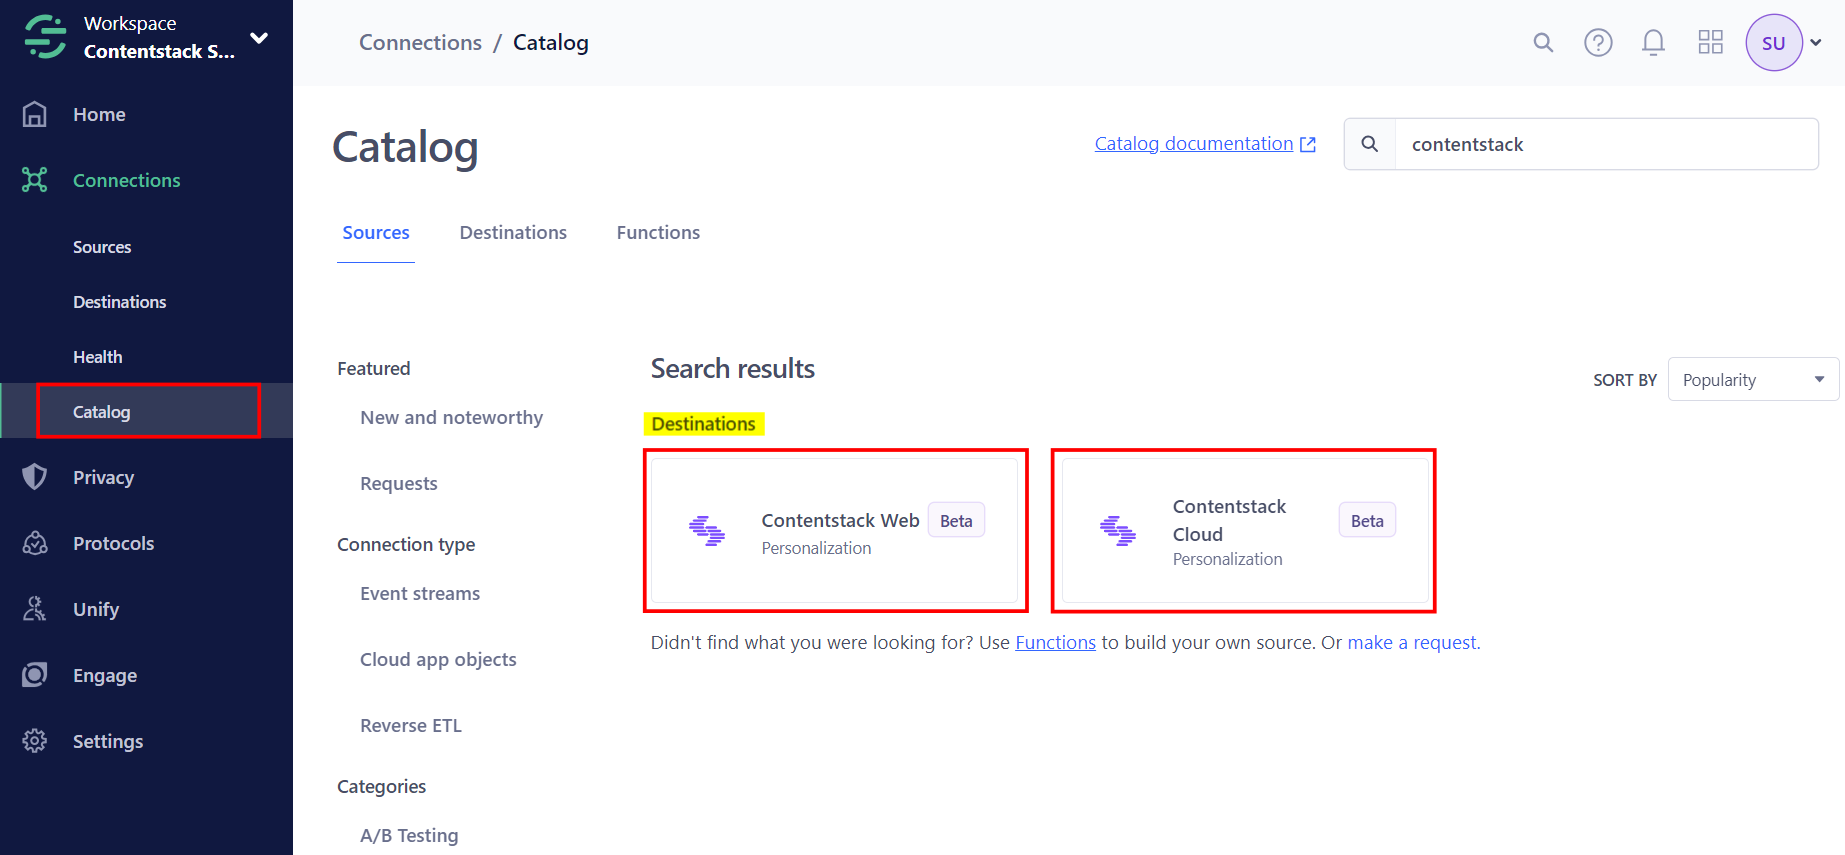
Task: Filter by New and noteworthy
Action: coord(451,418)
